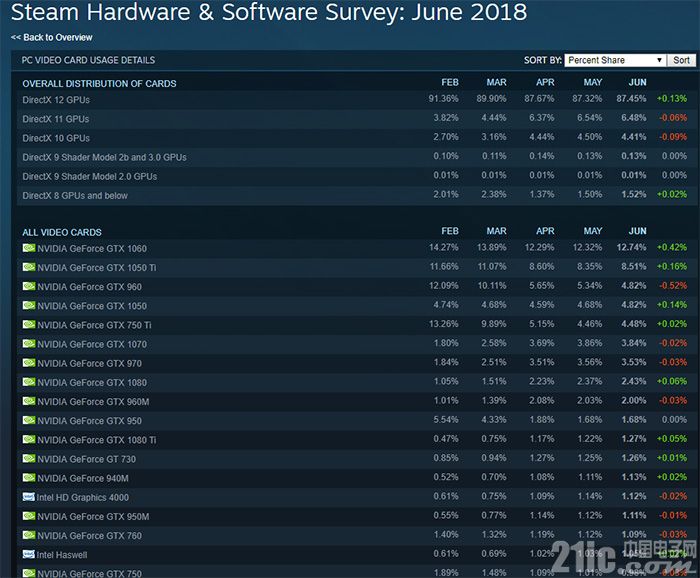
Task: Select the DirectX 11 GPUs row label
Action: [55, 119]
